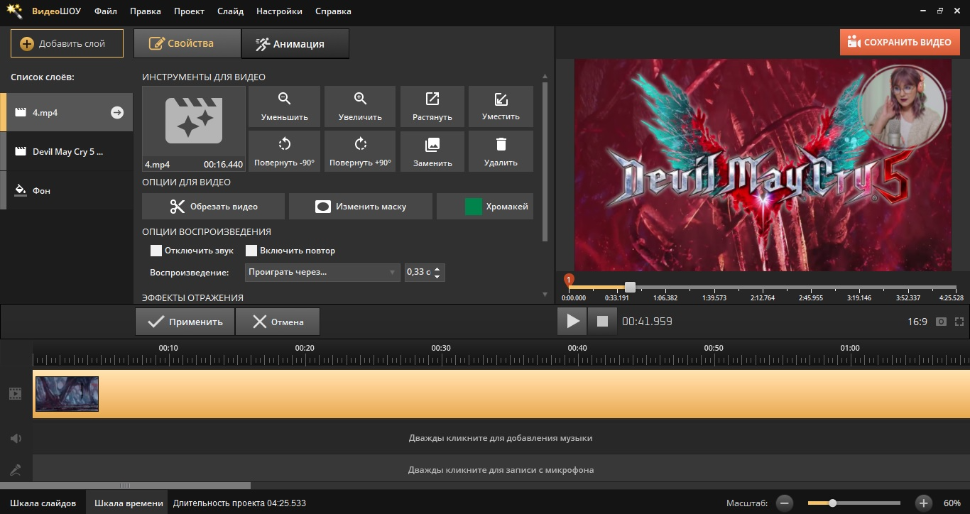Click the properties panel vertical scrollbar

tap(545, 161)
